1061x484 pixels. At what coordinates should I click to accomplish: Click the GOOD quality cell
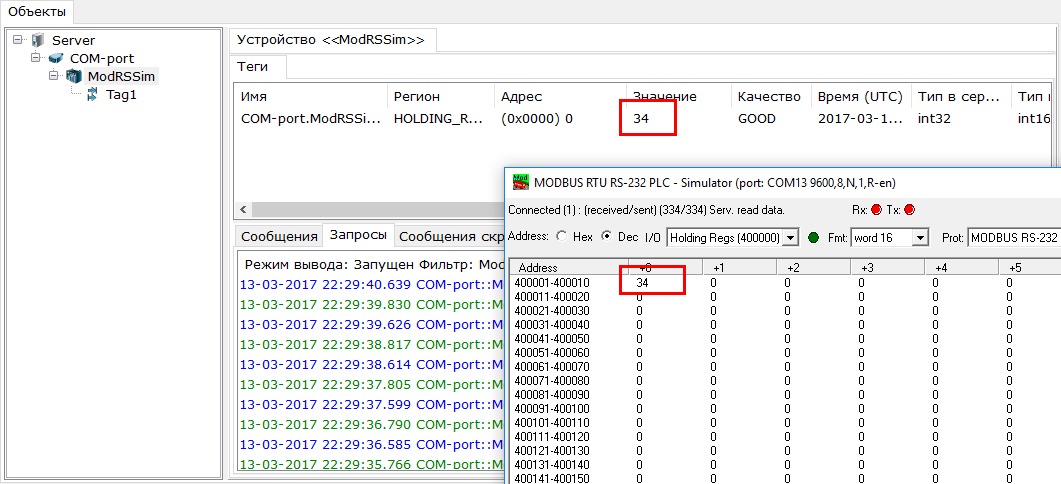click(x=757, y=118)
